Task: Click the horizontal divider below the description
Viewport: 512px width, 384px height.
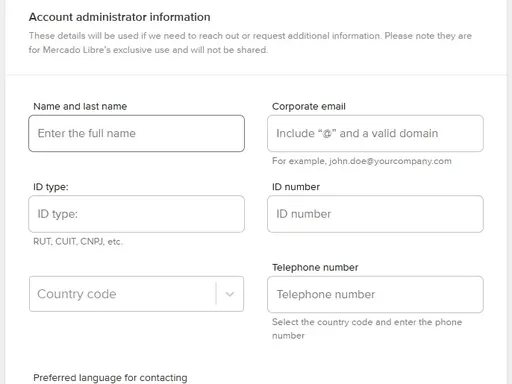Action: point(256,75)
